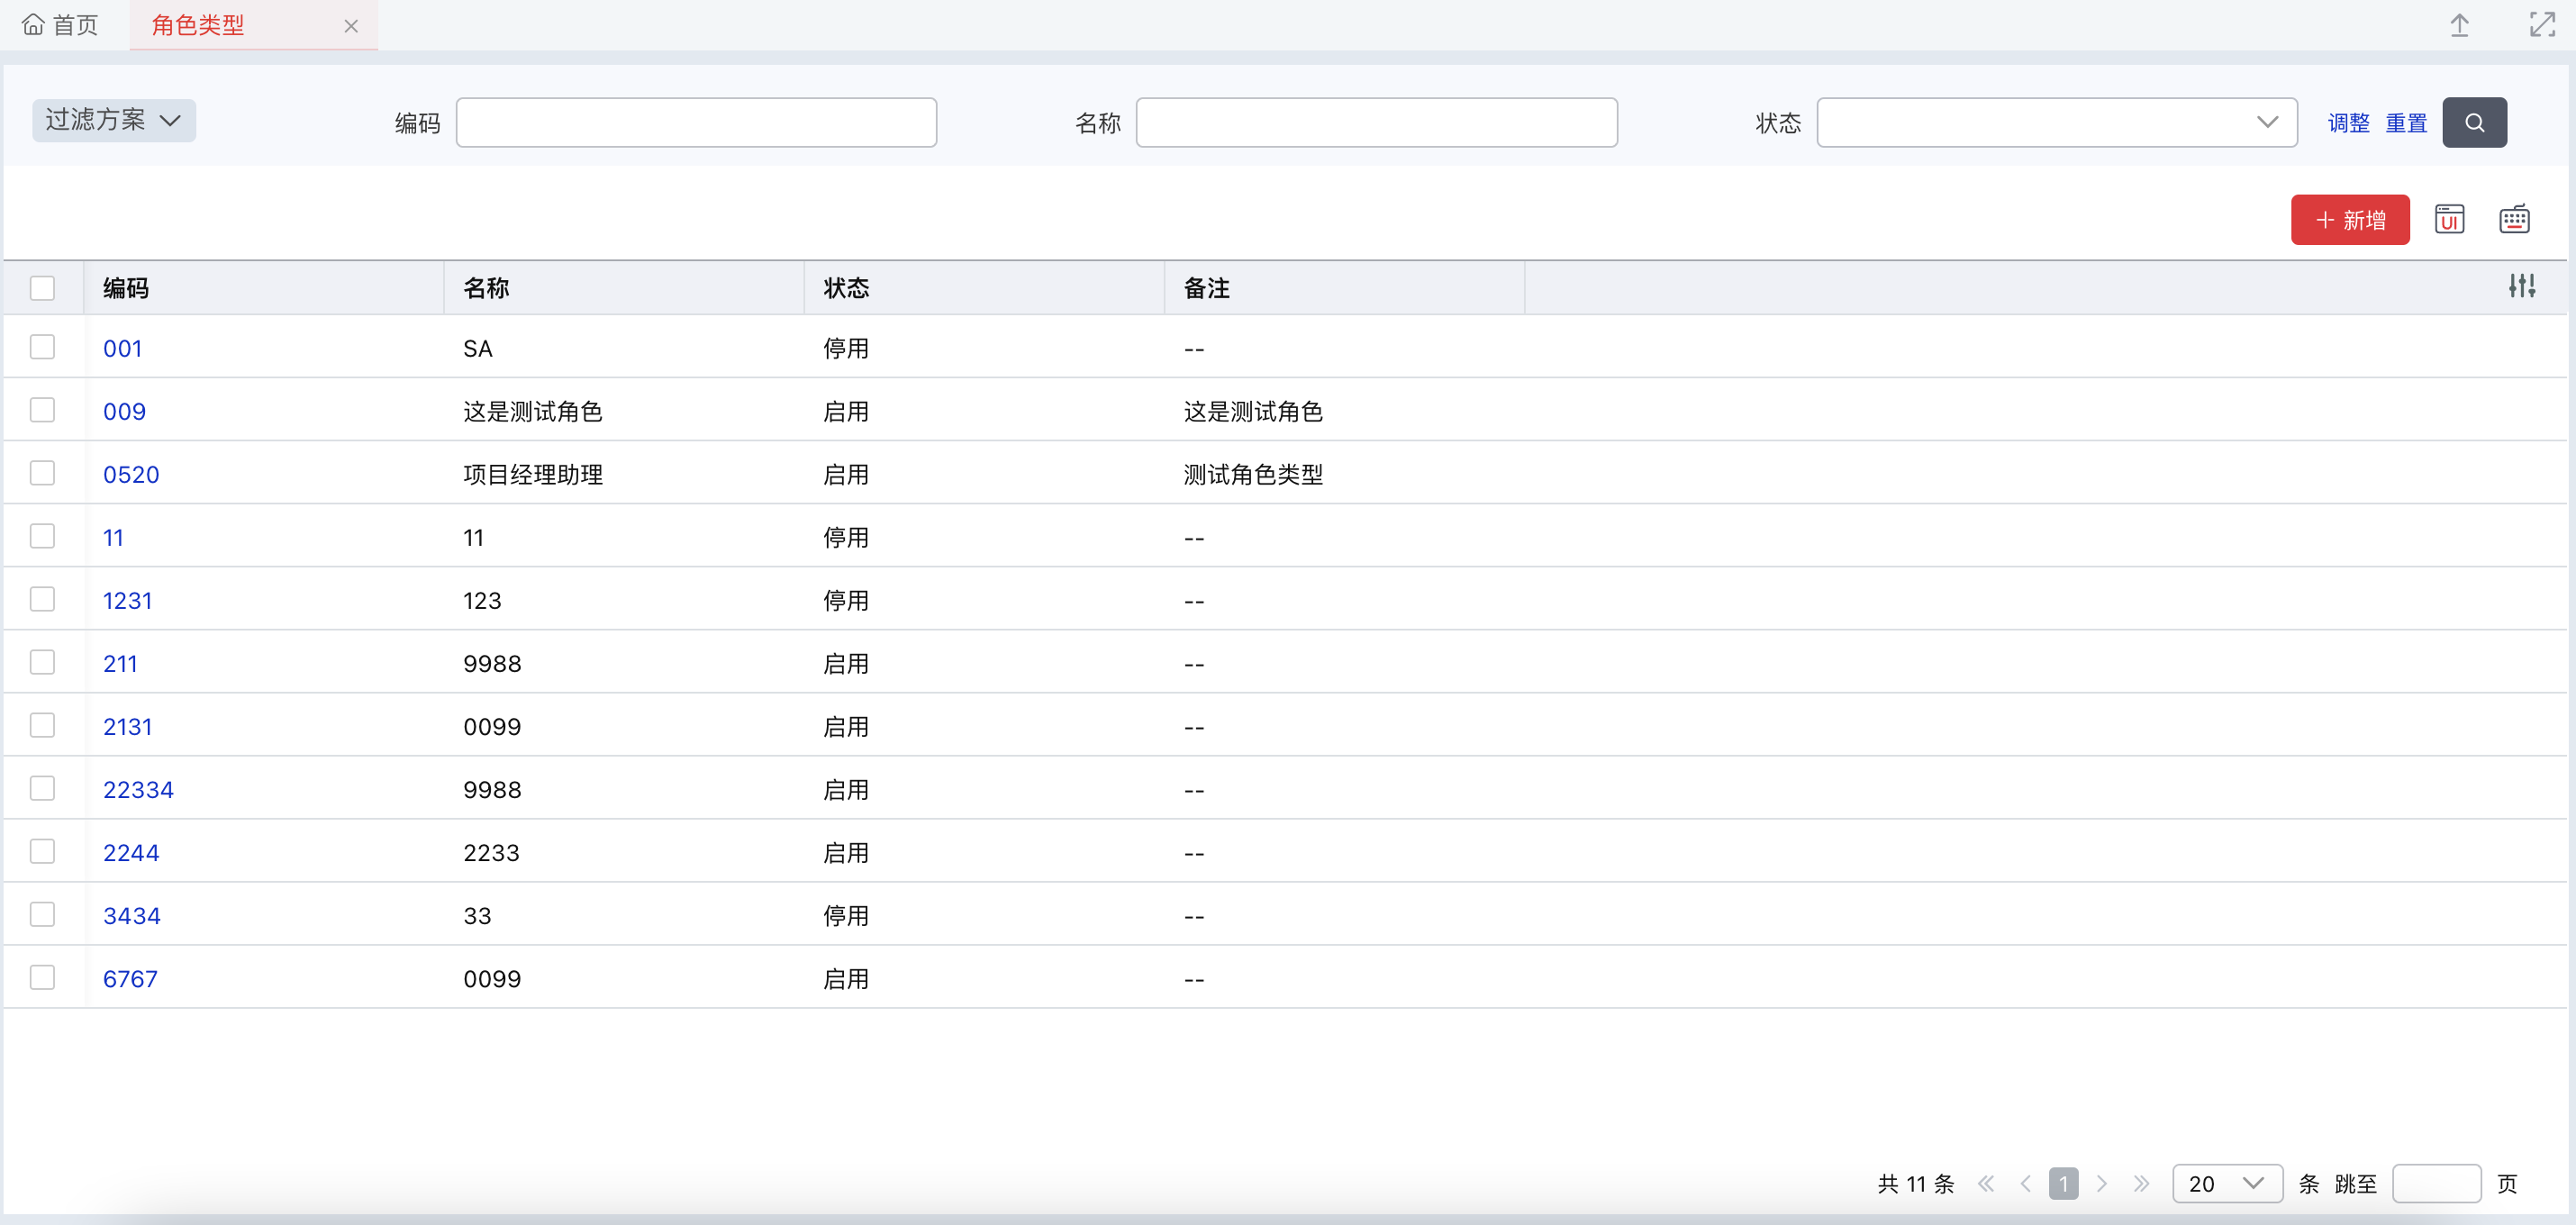Go to the first page arrow

1986,1184
